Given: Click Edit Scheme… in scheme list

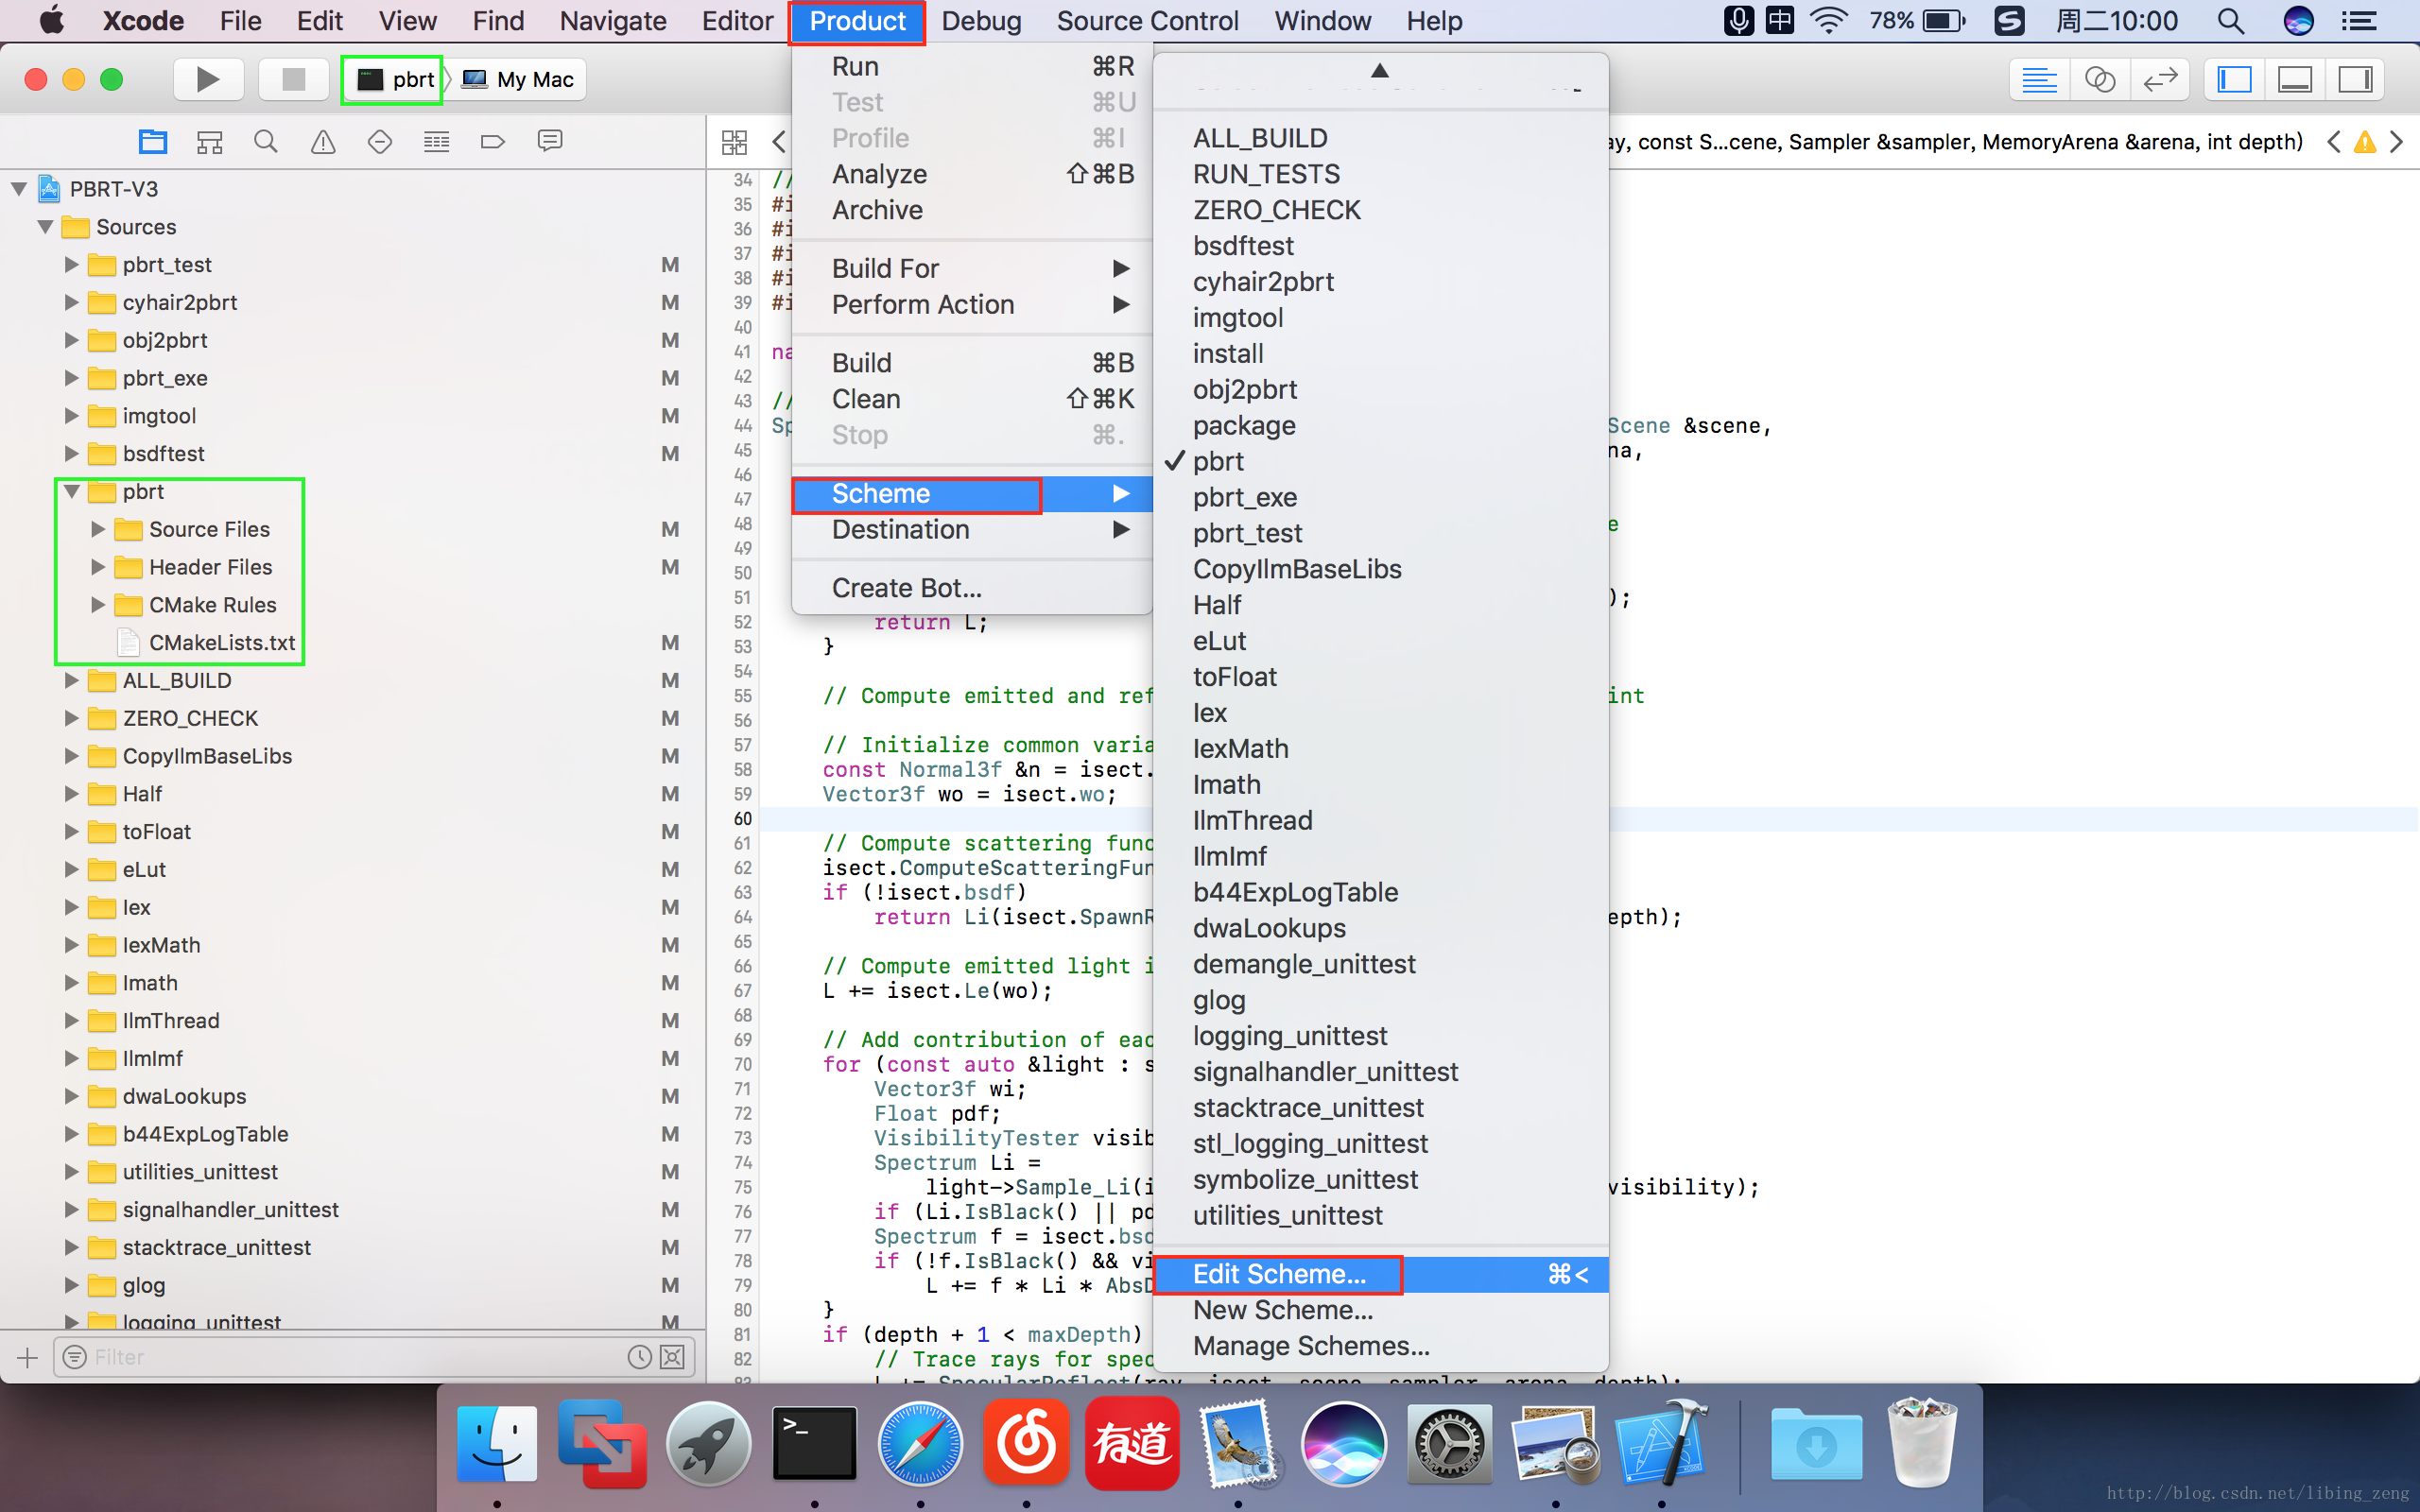Looking at the screenshot, I should [1380, 1274].
